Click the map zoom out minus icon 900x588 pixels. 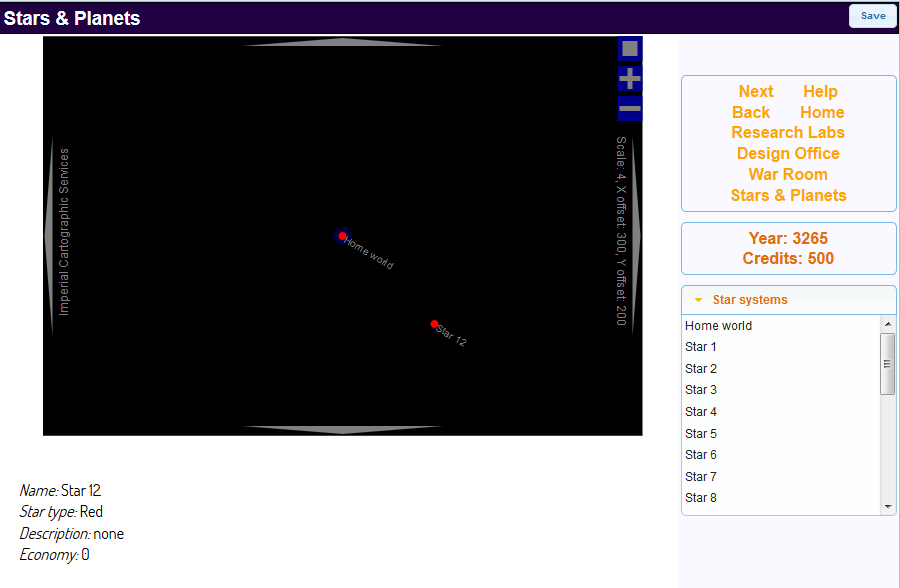(629, 108)
